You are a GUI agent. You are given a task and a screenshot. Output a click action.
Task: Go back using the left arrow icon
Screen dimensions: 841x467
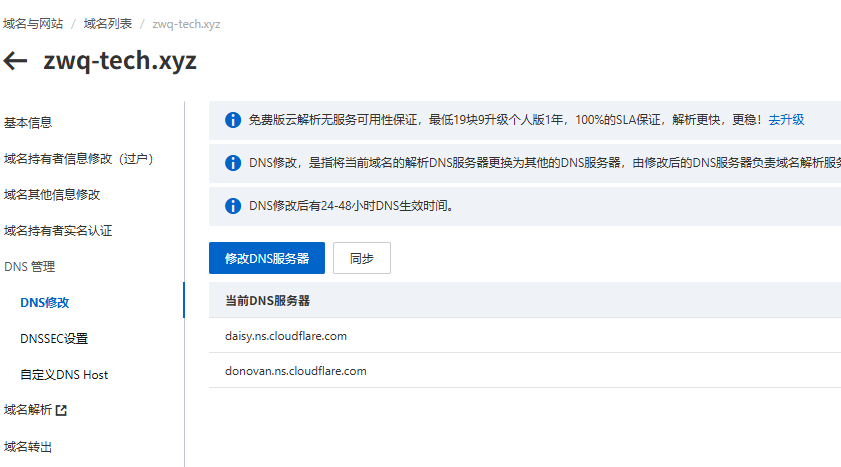16,61
